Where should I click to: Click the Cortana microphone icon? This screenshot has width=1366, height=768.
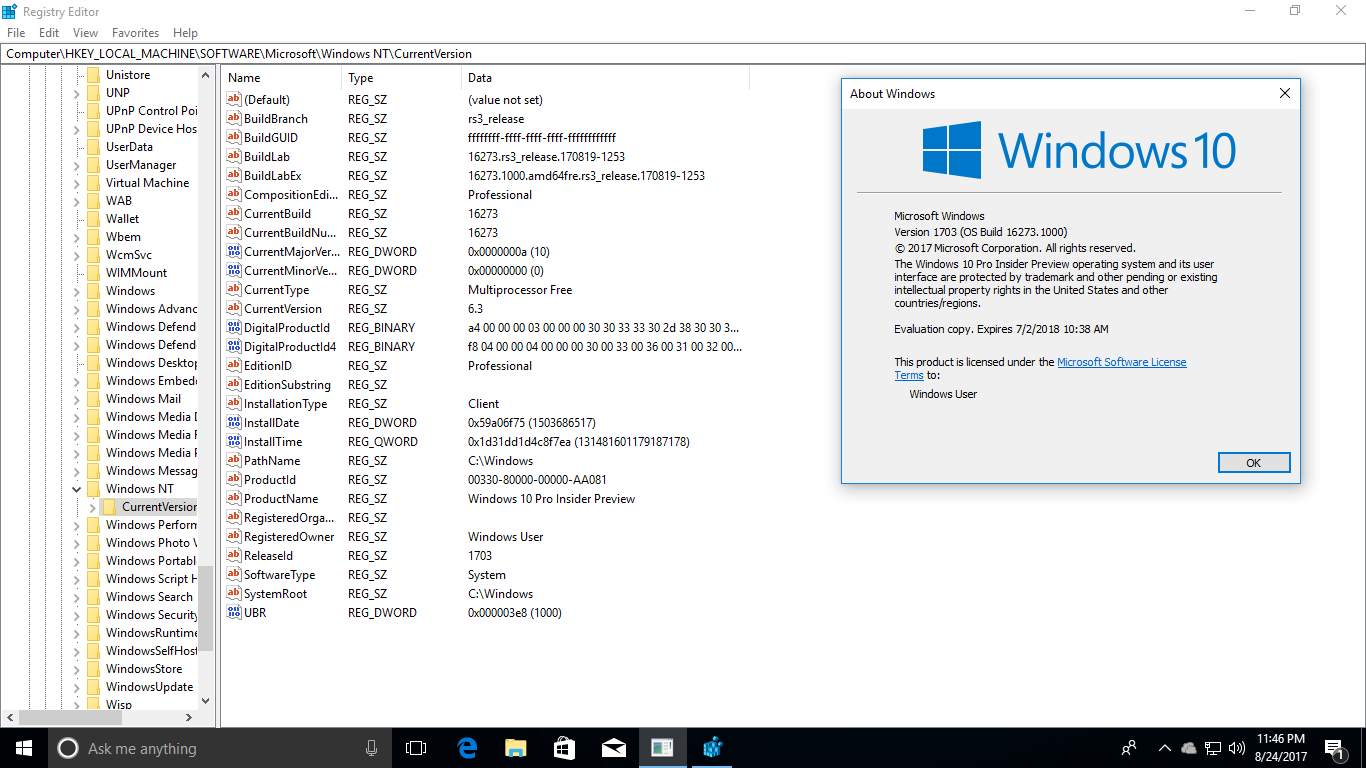(x=371, y=748)
